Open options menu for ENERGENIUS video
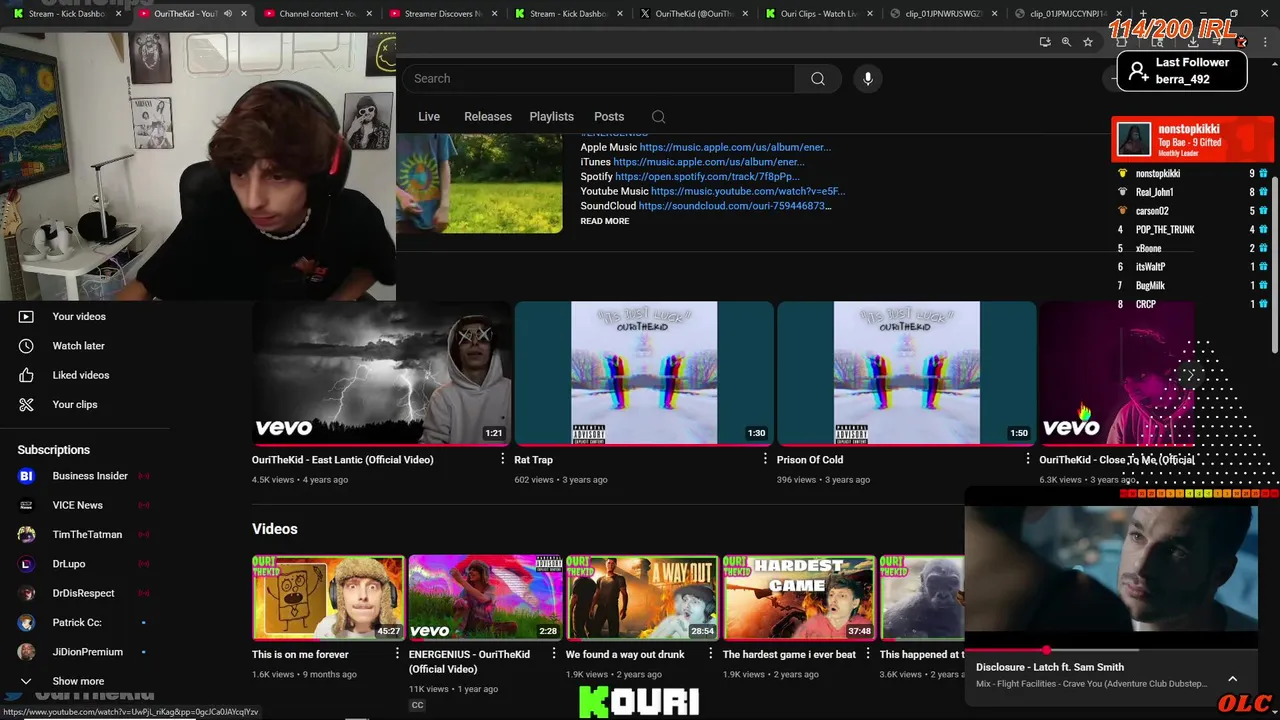 [x=554, y=654]
